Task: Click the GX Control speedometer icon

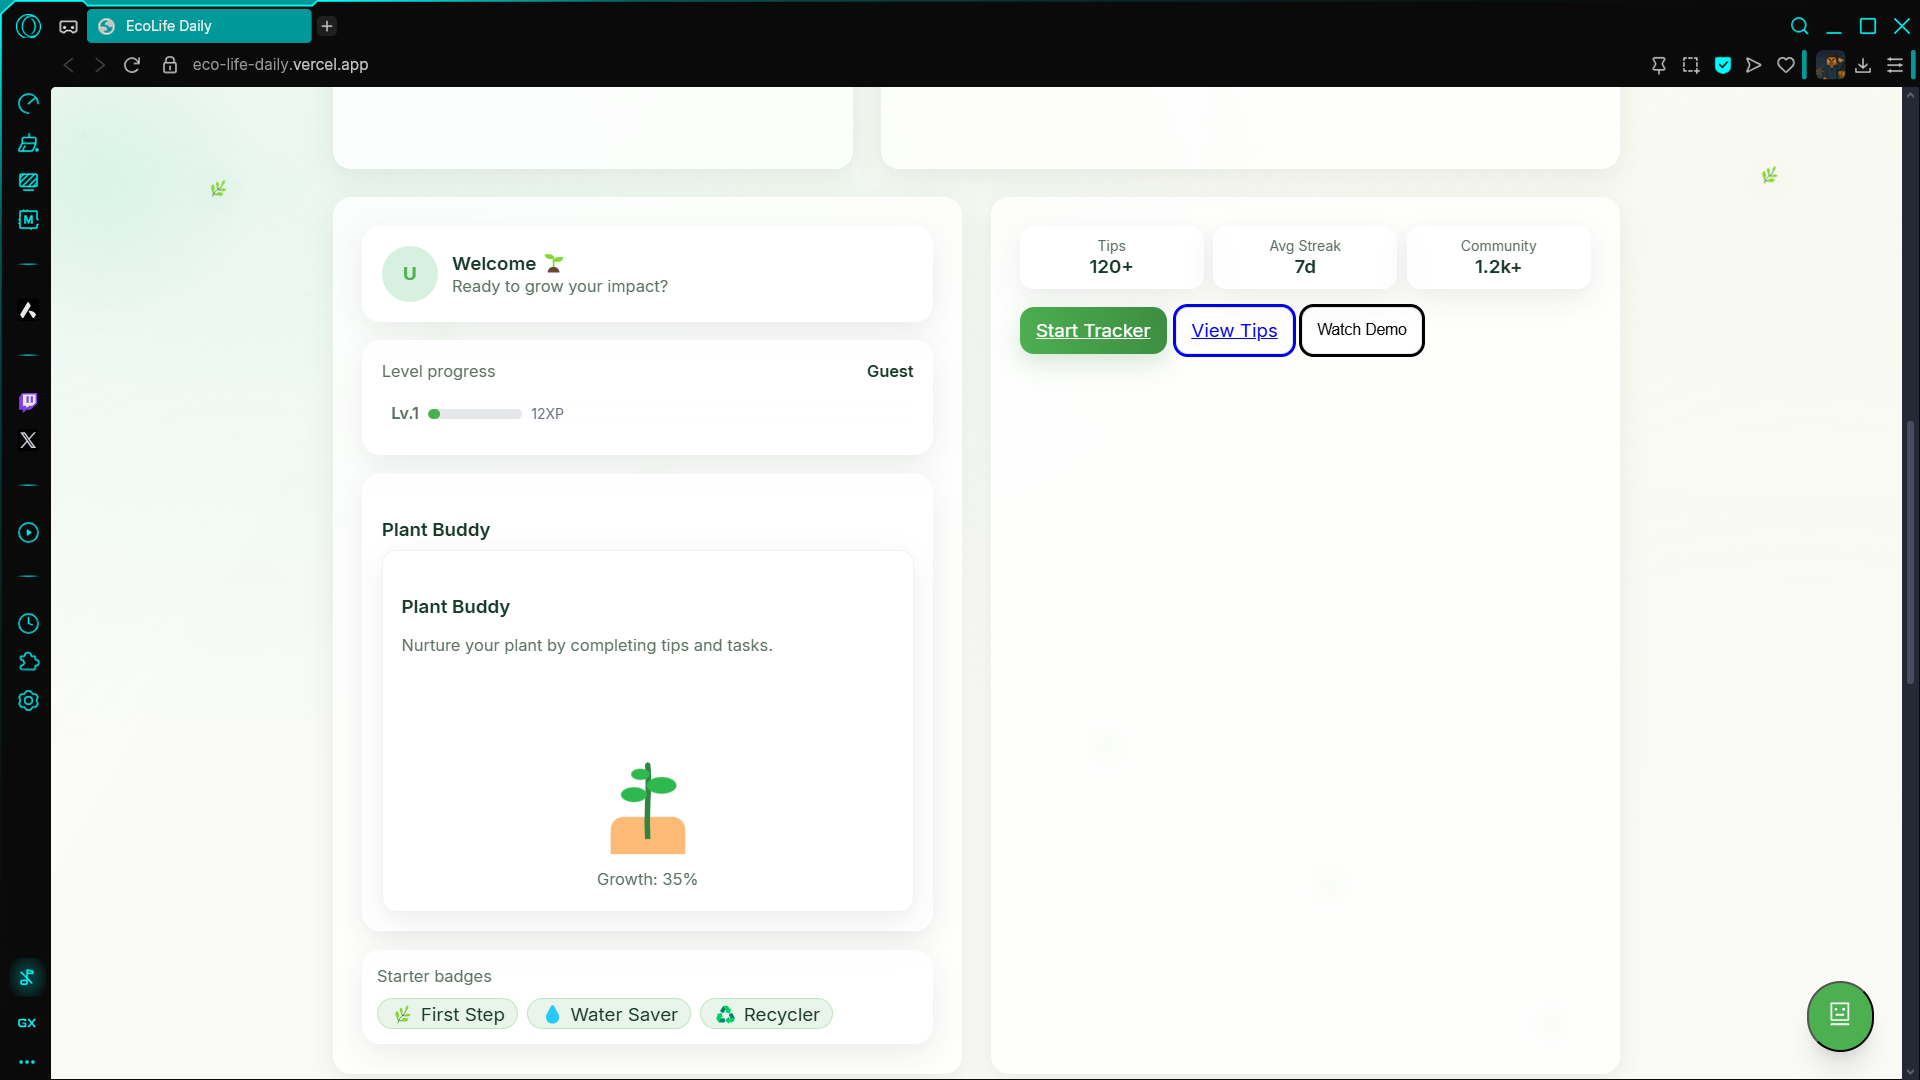Action: pyautogui.click(x=28, y=104)
